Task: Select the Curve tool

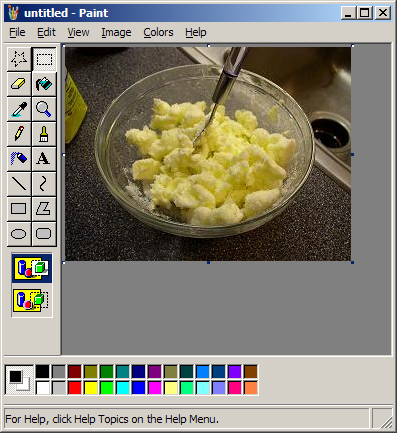Action: 44,184
